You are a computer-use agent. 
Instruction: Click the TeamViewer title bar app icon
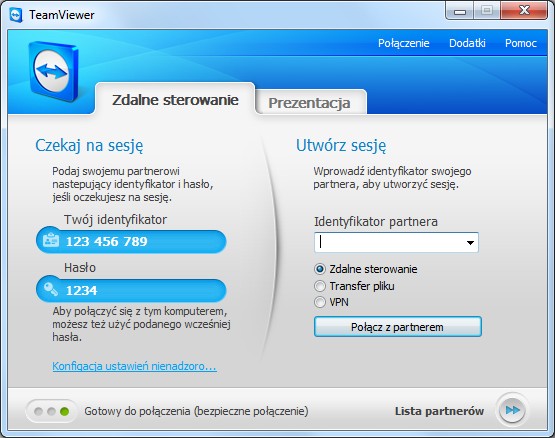point(16,15)
